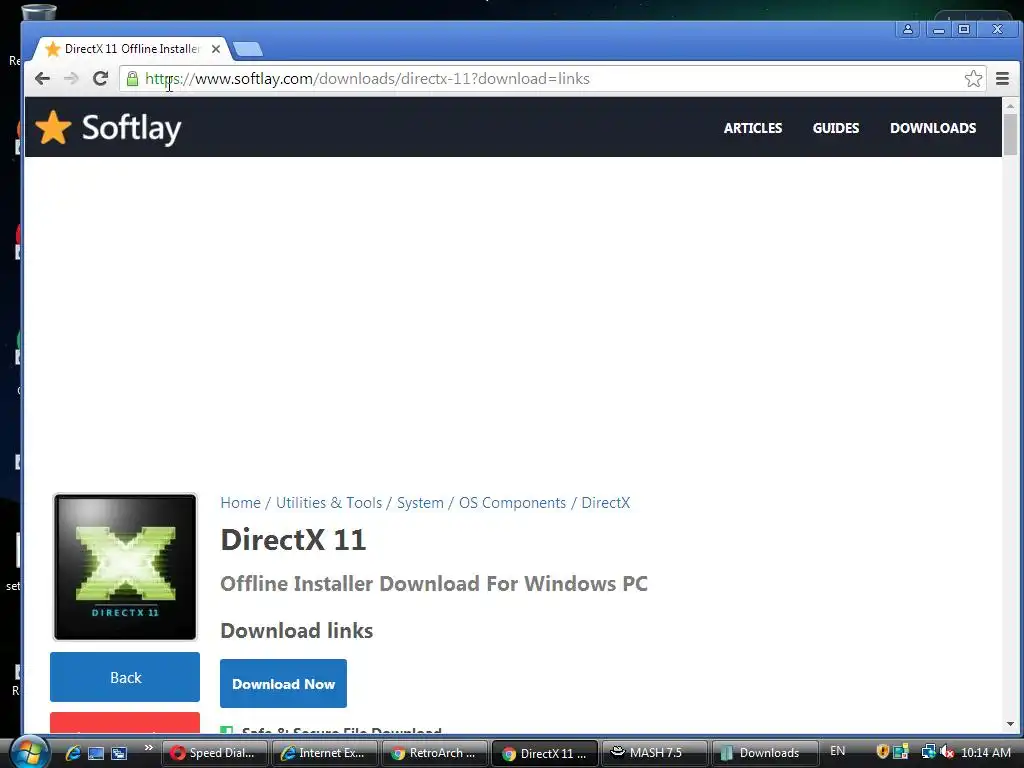Viewport: 1024px width, 768px height.
Task: Click the green padlock security icon
Action: pos(132,79)
